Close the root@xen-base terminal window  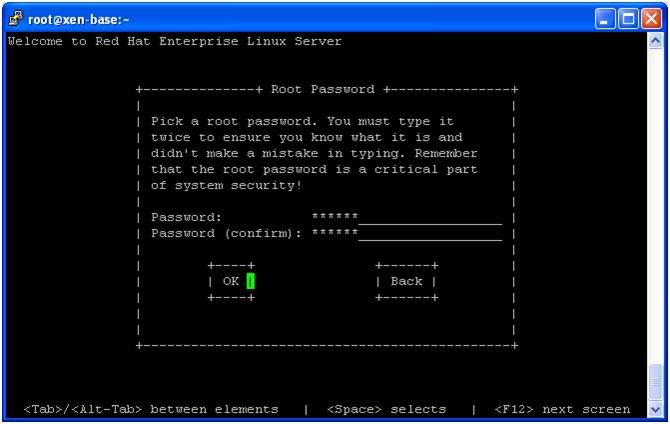point(651,19)
